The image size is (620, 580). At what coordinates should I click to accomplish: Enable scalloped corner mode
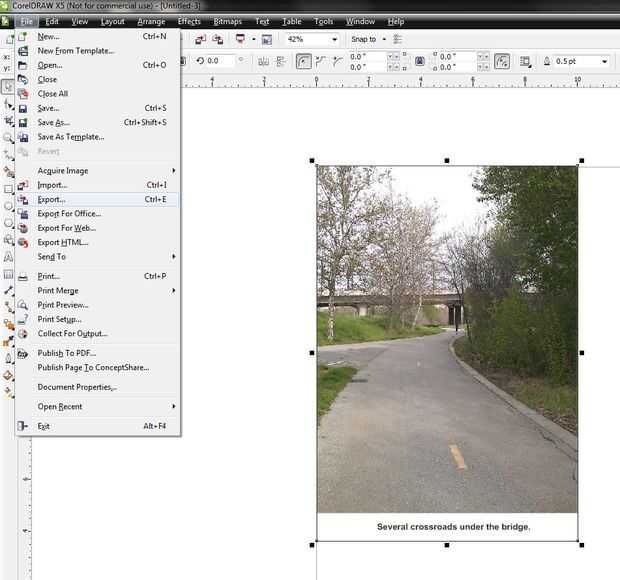321,61
